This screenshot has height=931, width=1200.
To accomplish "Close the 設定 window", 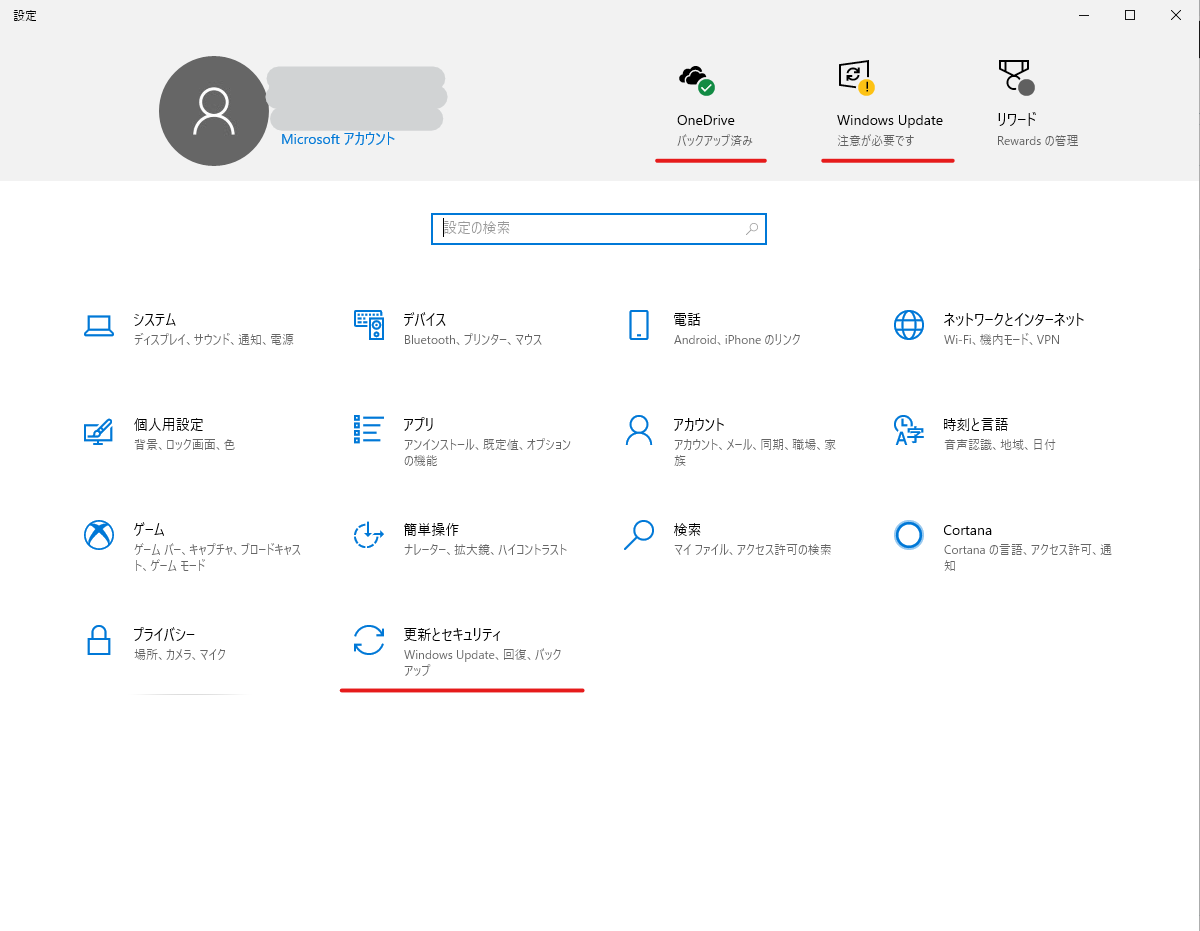I will point(1176,15).
